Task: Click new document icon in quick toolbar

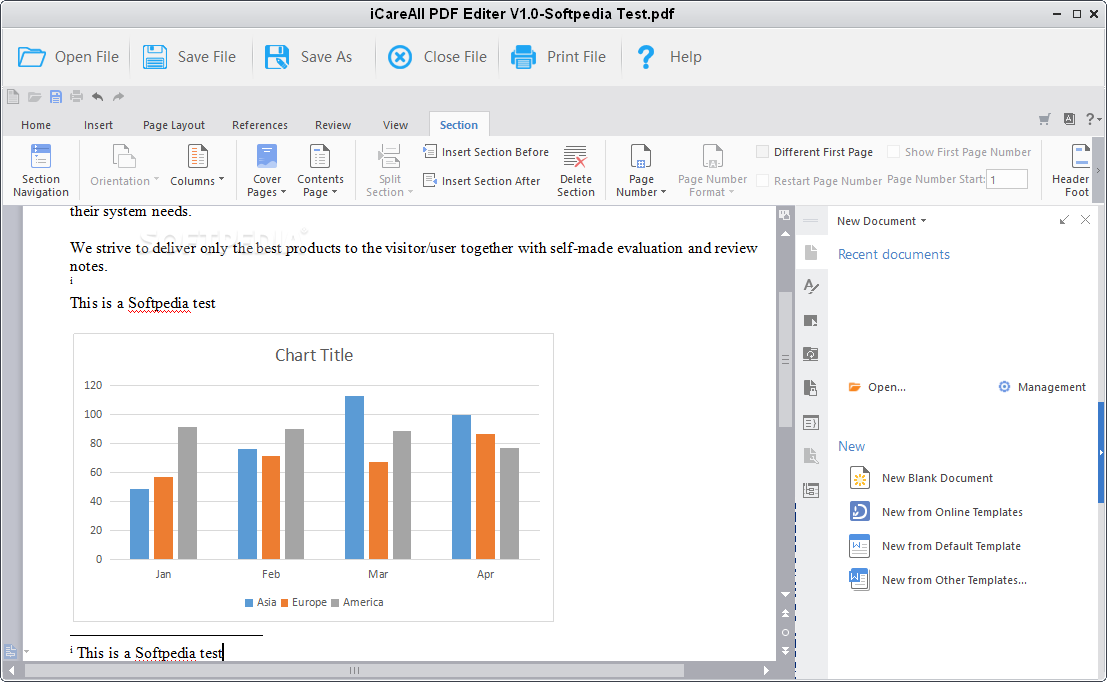Action: [13, 97]
